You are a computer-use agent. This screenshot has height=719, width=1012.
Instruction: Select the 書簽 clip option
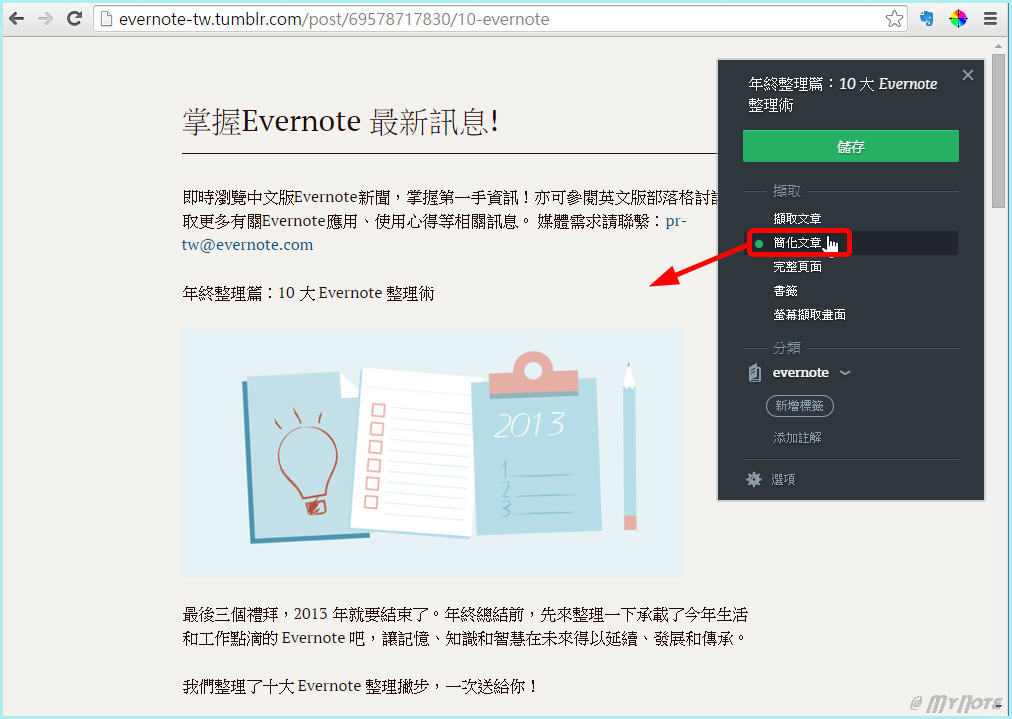(x=785, y=290)
